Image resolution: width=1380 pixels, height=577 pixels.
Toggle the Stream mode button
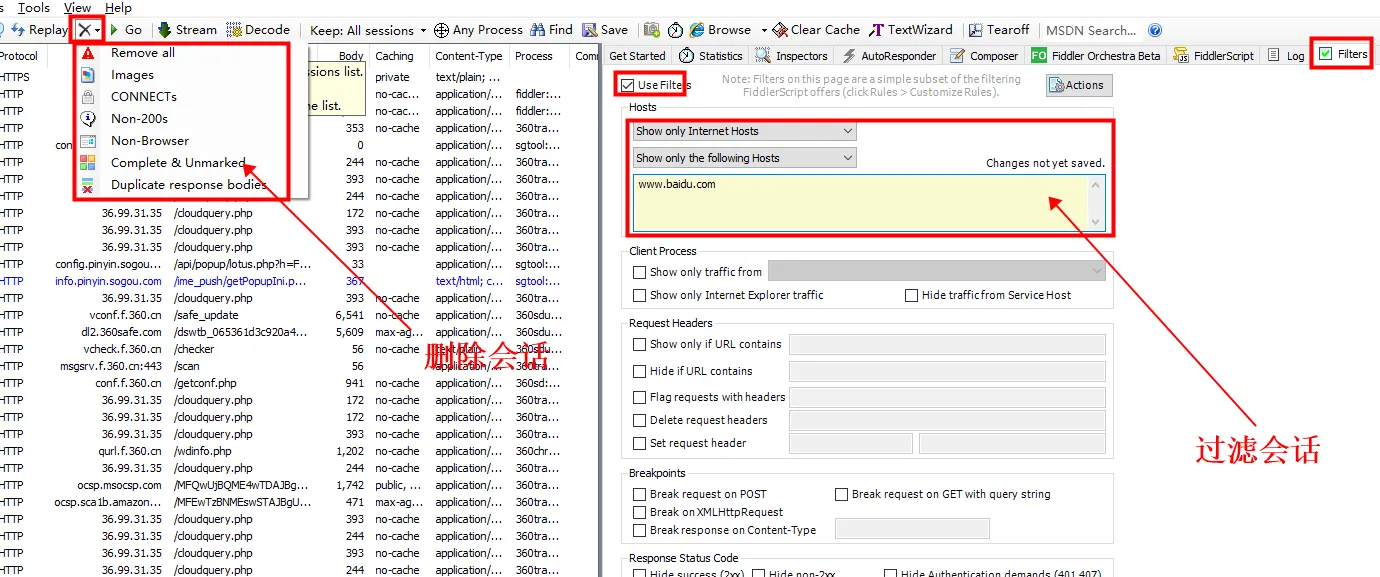click(x=187, y=30)
